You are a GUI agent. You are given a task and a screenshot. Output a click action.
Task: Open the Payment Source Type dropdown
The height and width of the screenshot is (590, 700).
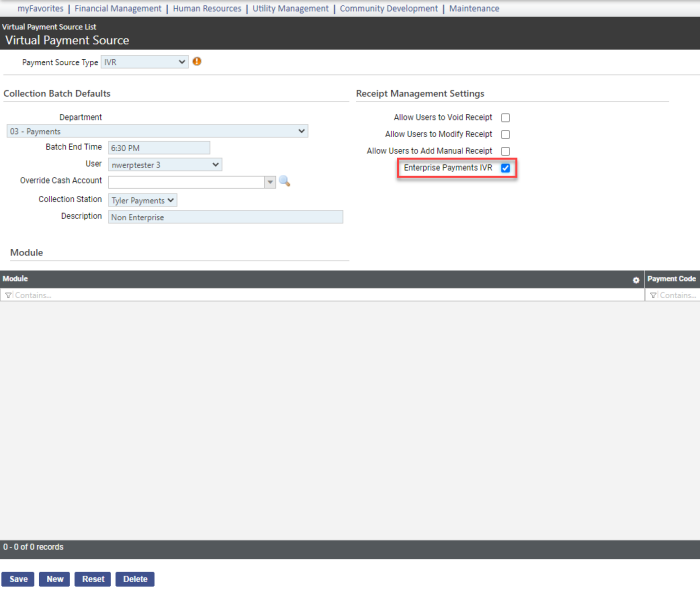144,62
